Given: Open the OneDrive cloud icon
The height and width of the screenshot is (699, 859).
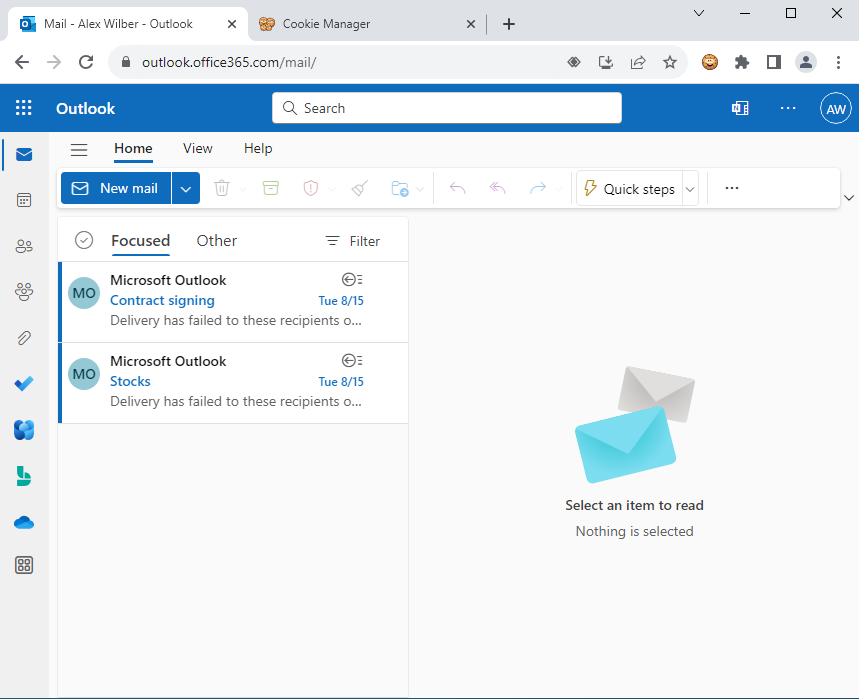Looking at the screenshot, I should [24, 522].
